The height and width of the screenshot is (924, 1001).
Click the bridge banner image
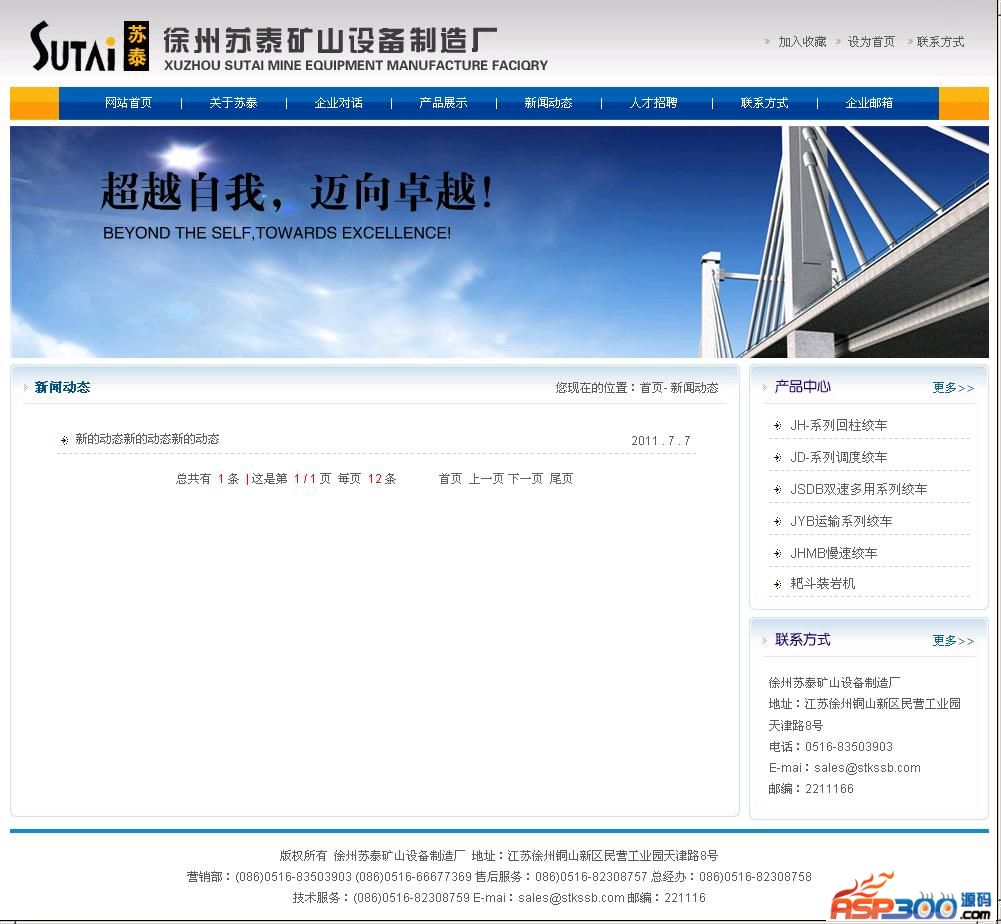499,241
